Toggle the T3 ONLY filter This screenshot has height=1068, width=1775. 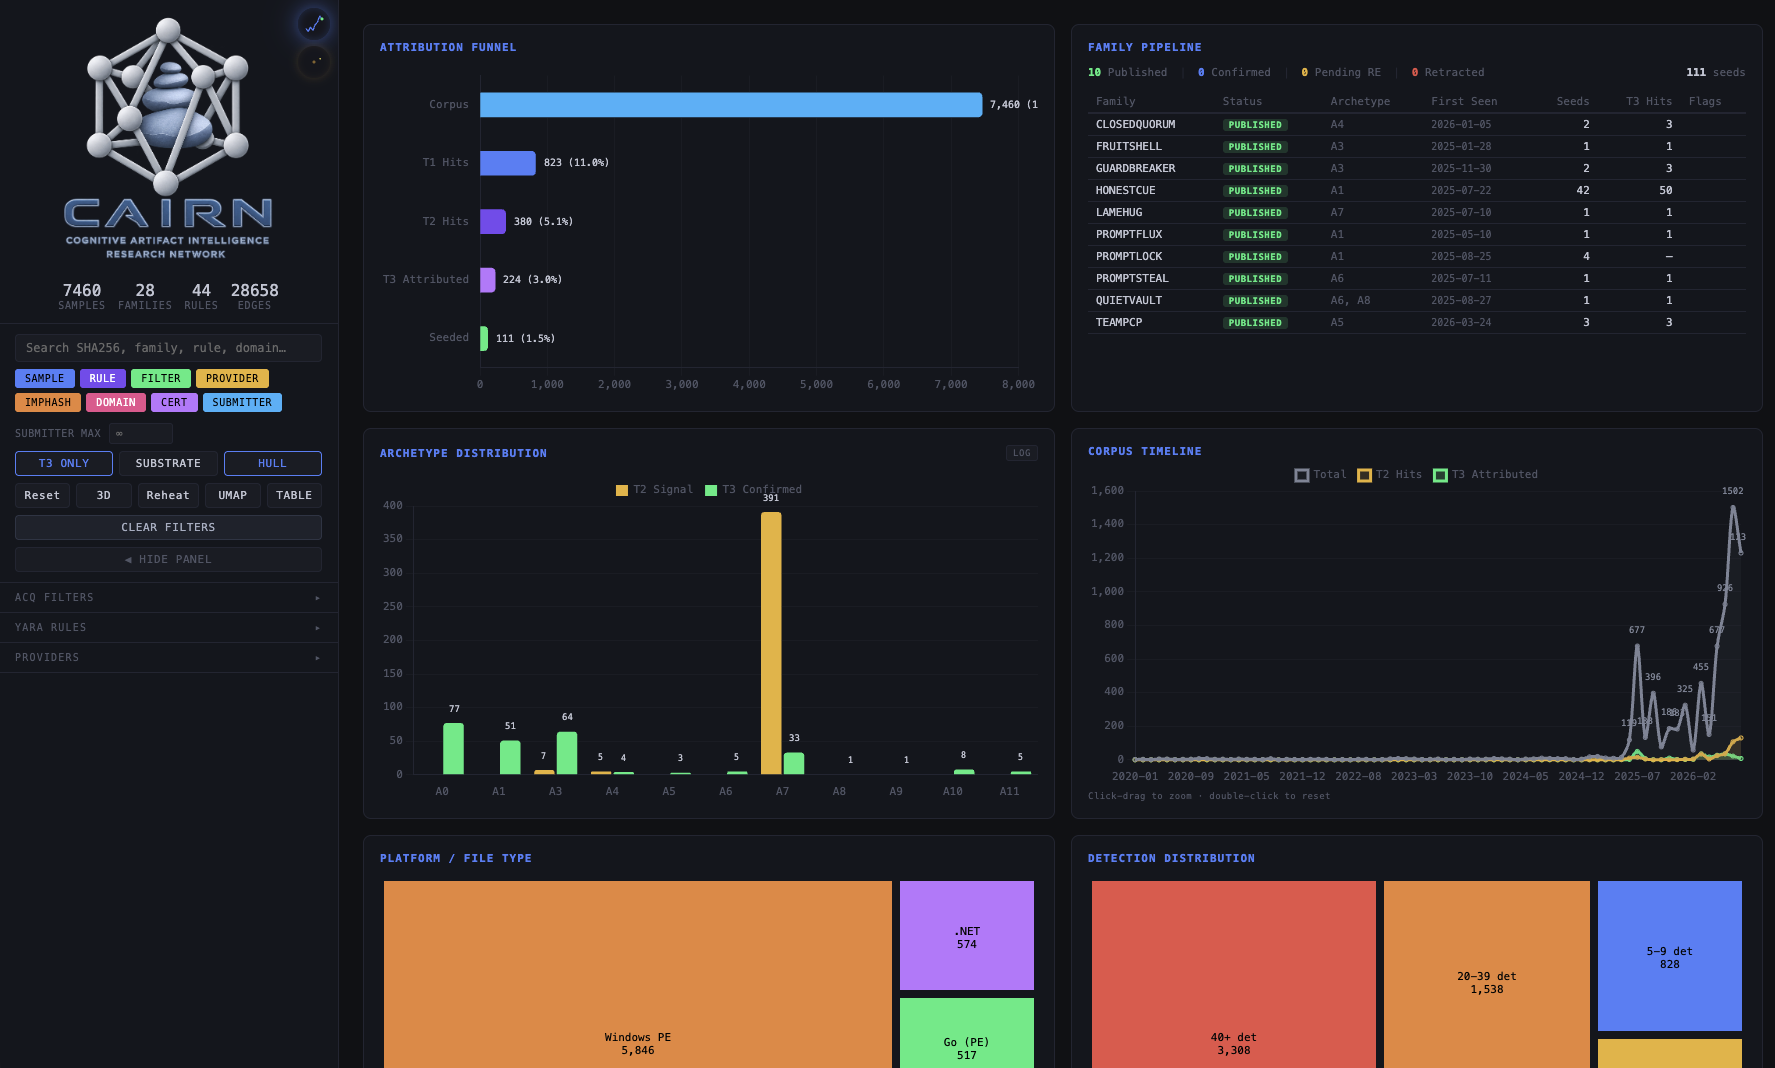[64, 464]
